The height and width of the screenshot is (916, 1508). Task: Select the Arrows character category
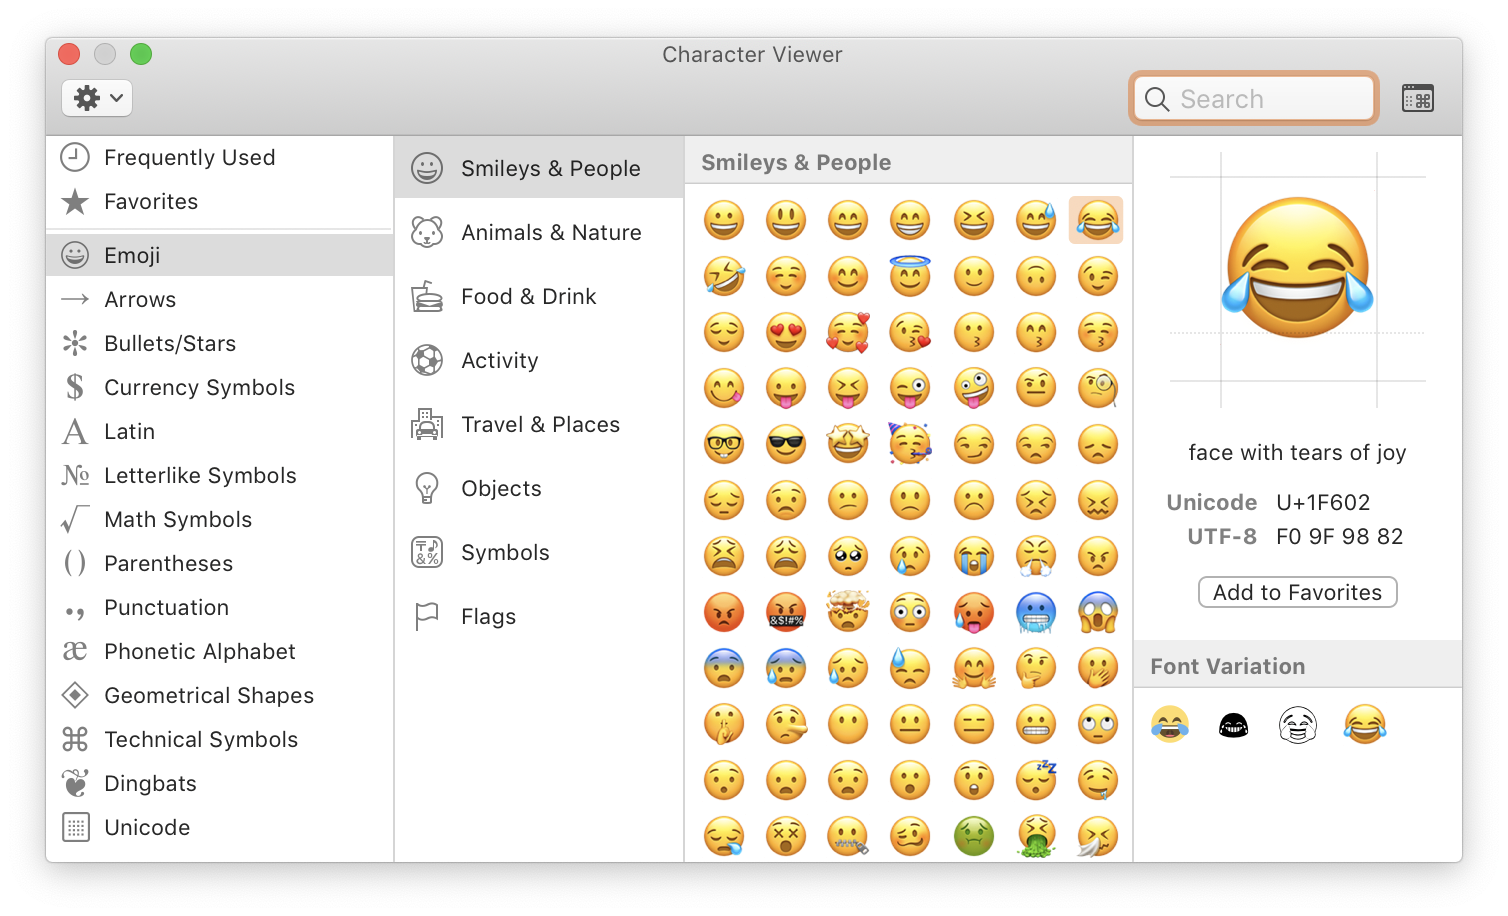coord(140,300)
